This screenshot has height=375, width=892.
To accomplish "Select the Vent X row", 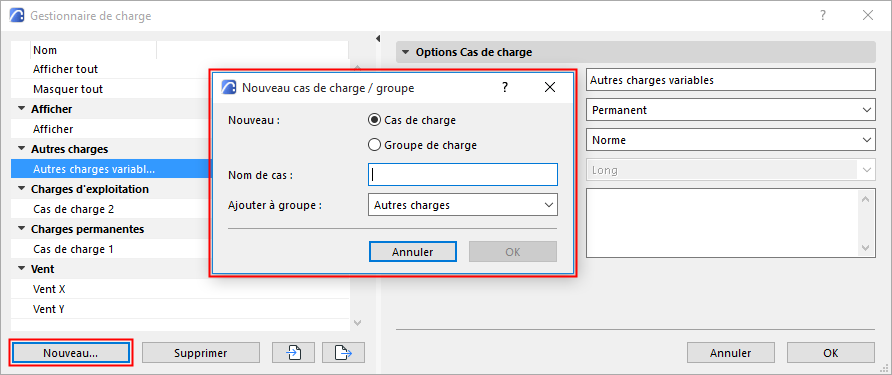I will click(x=180, y=289).
